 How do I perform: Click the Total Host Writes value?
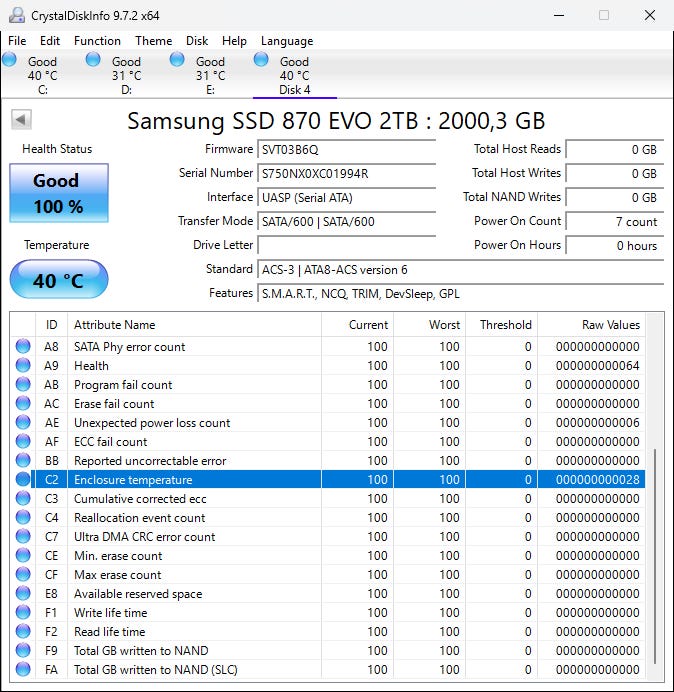pyautogui.click(x=614, y=173)
